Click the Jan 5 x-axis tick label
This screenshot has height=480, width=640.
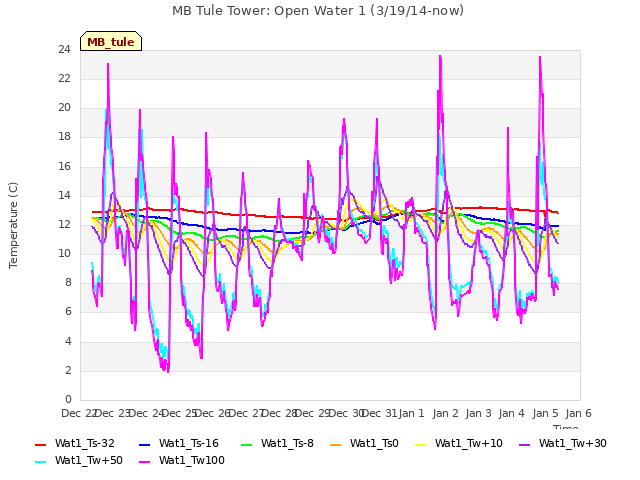point(545,413)
